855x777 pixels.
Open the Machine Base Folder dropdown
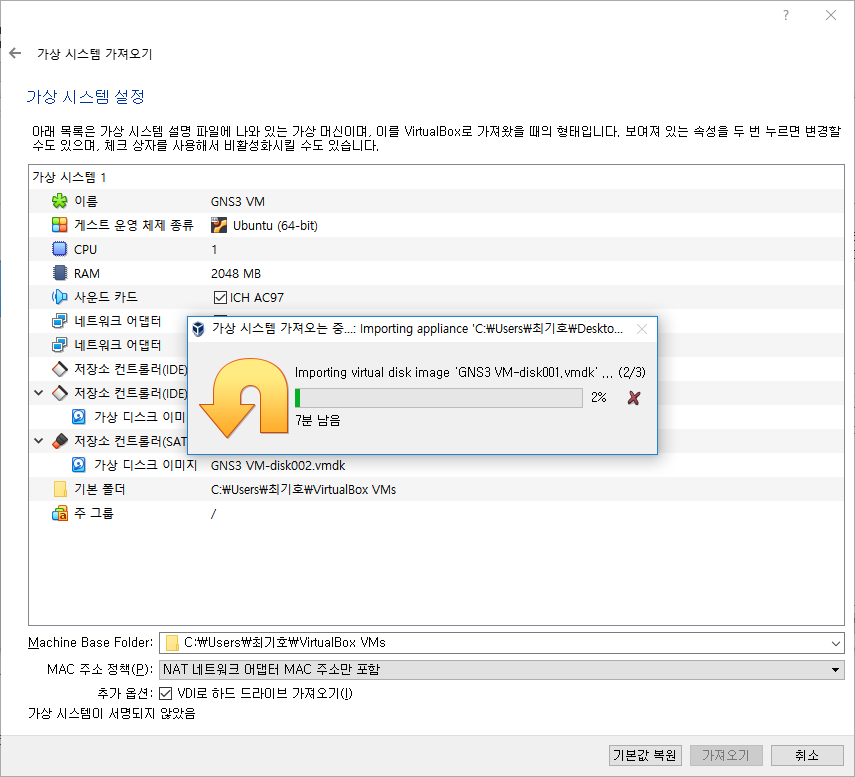tap(835, 643)
